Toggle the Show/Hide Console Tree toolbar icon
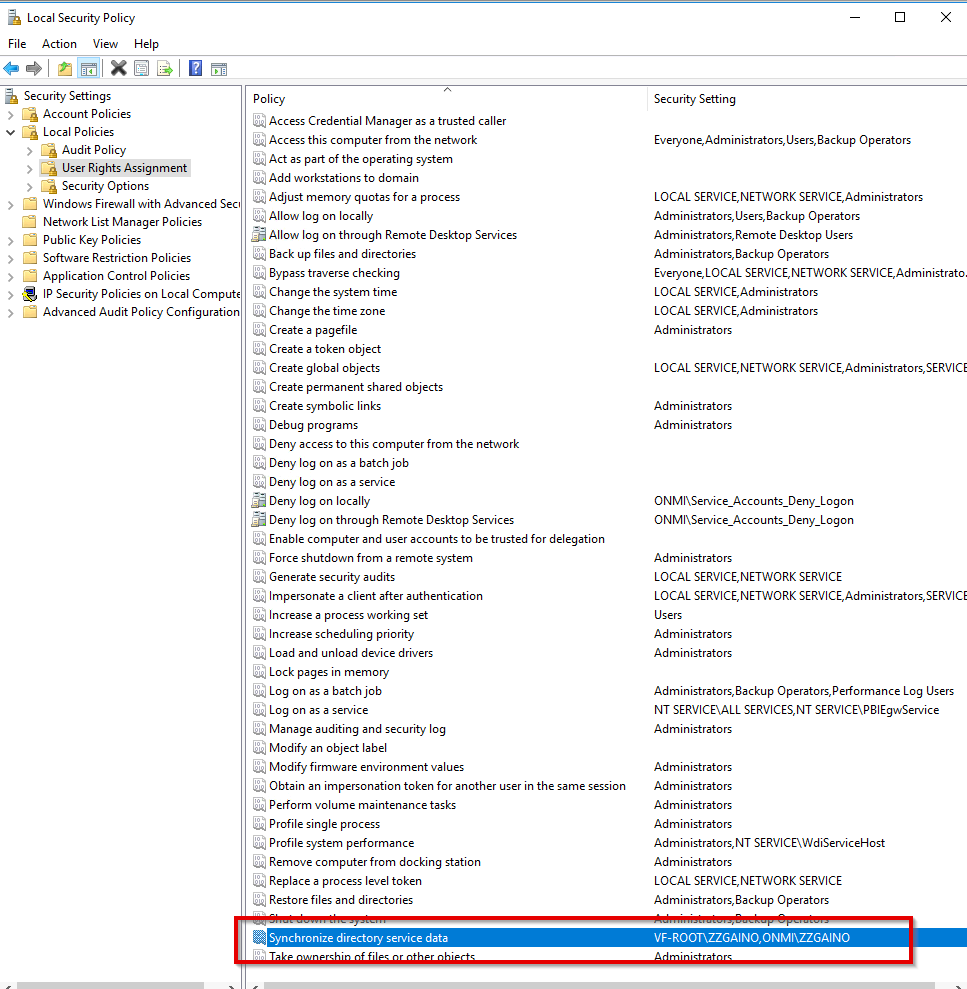Viewport: 967px width, 989px height. 89,68
